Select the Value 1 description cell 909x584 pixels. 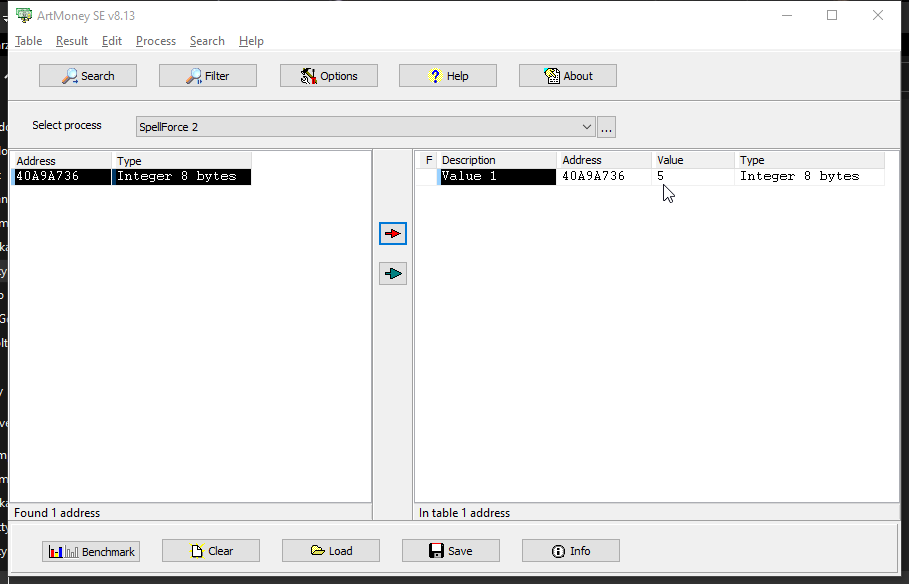497,176
